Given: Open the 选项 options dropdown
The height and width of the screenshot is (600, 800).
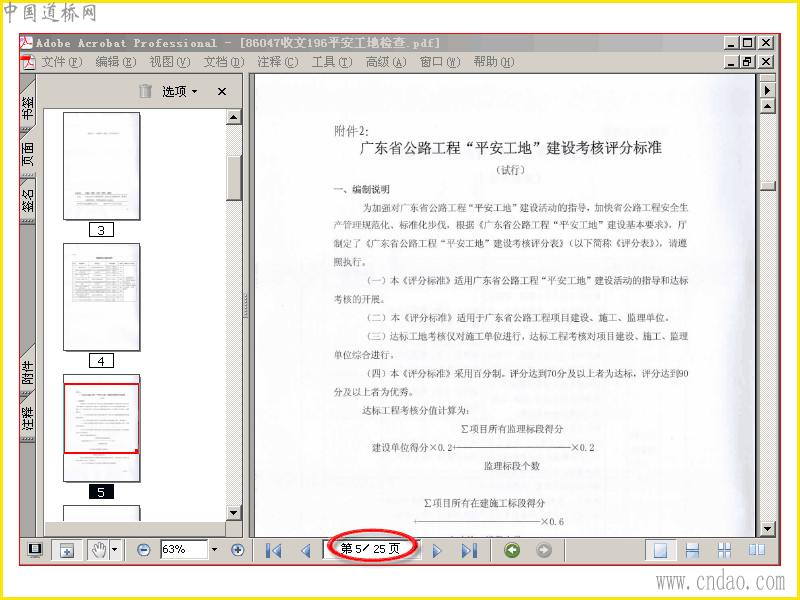Looking at the screenshot, I should coord(180,91).
